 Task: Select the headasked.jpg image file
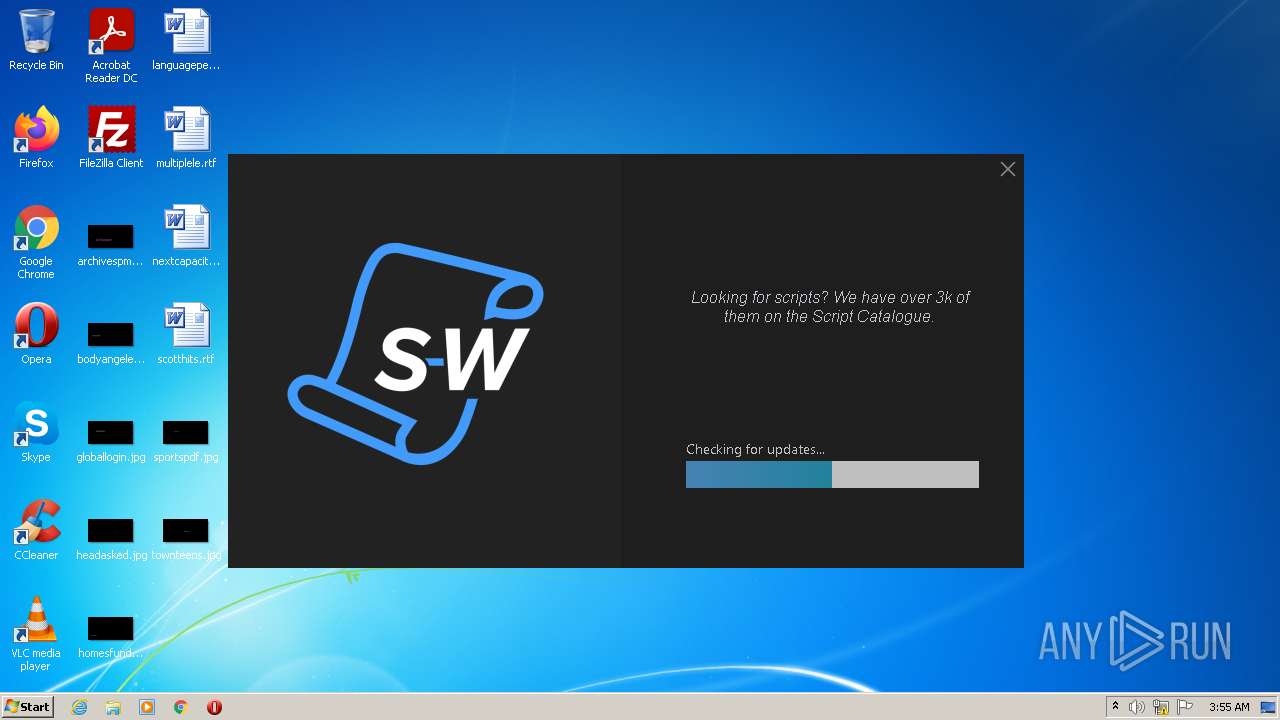point(111,538)
